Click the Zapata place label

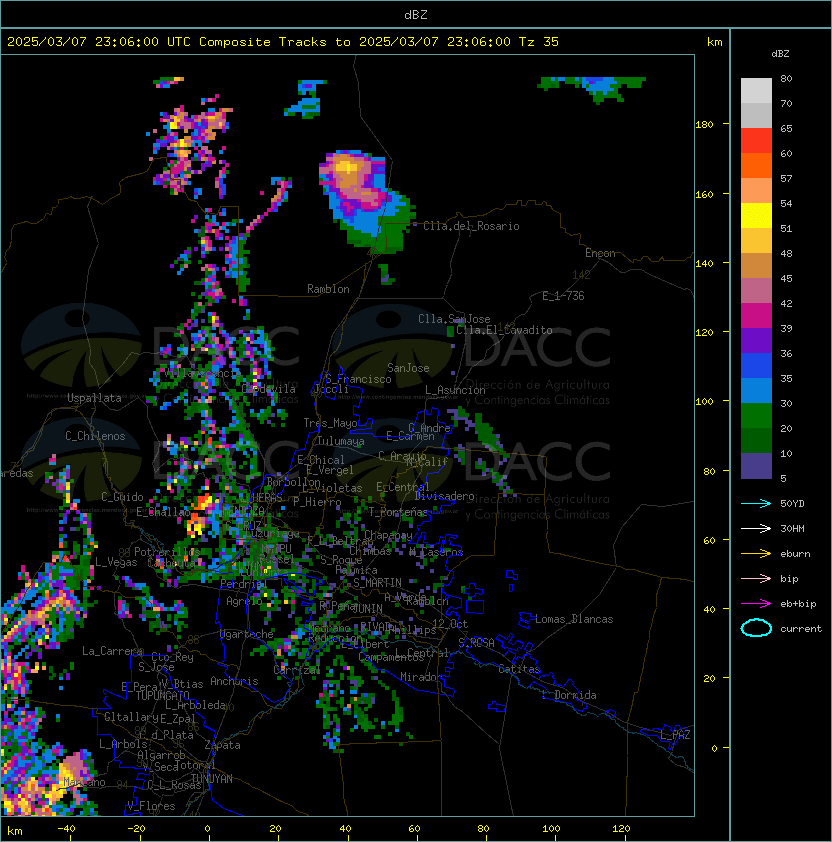[x=222, y=745]
